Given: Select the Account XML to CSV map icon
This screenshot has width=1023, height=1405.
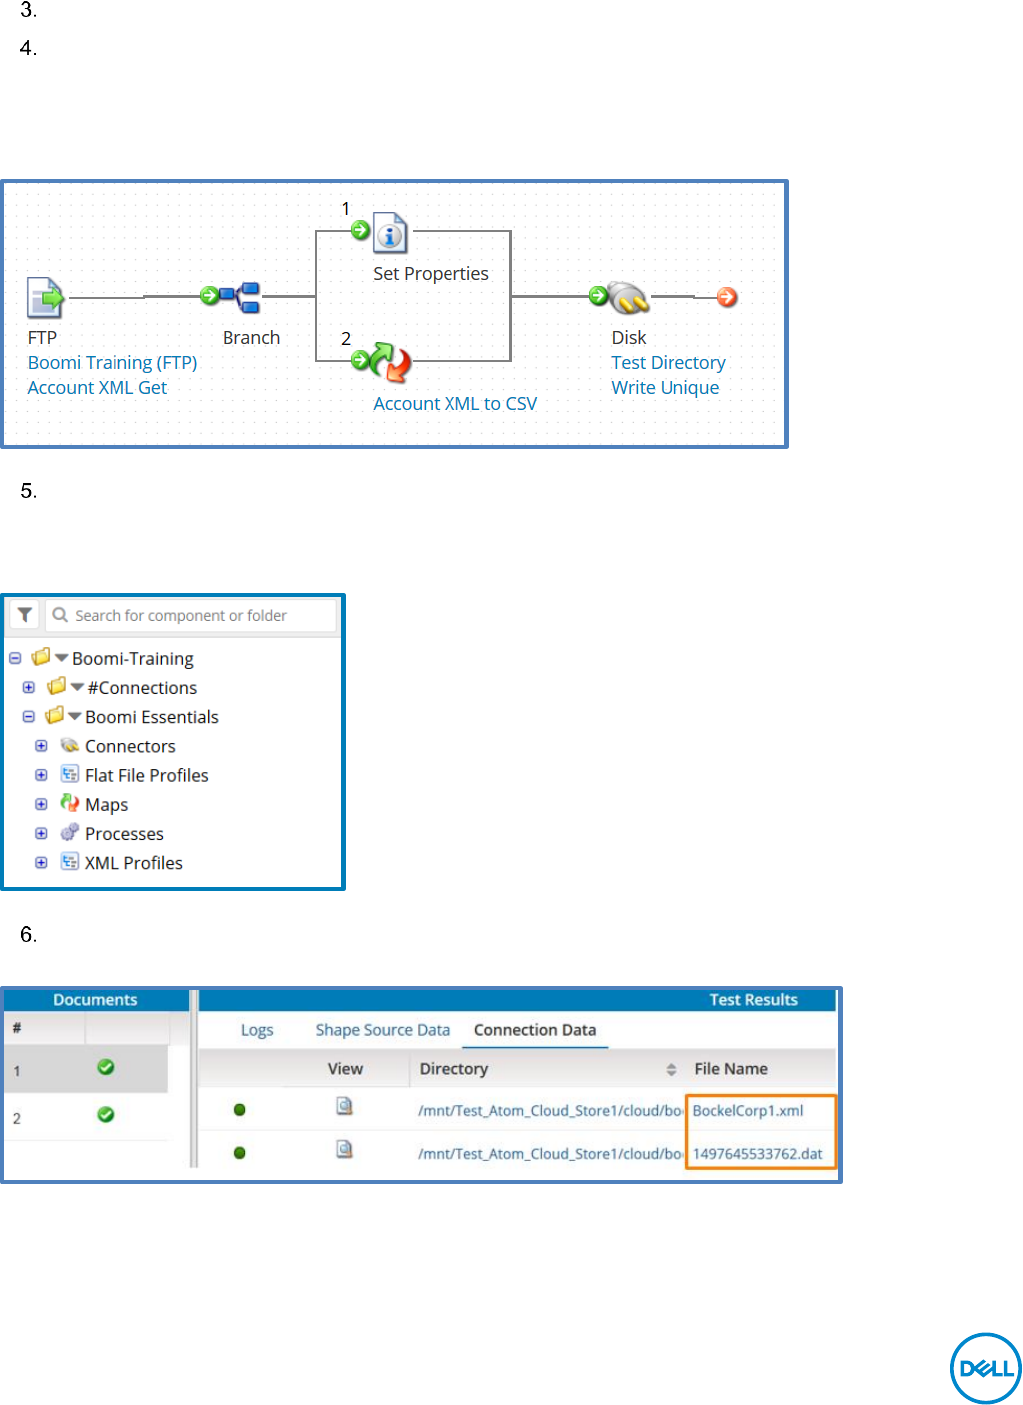Looking at the screenshot, I should click(390, 361).
